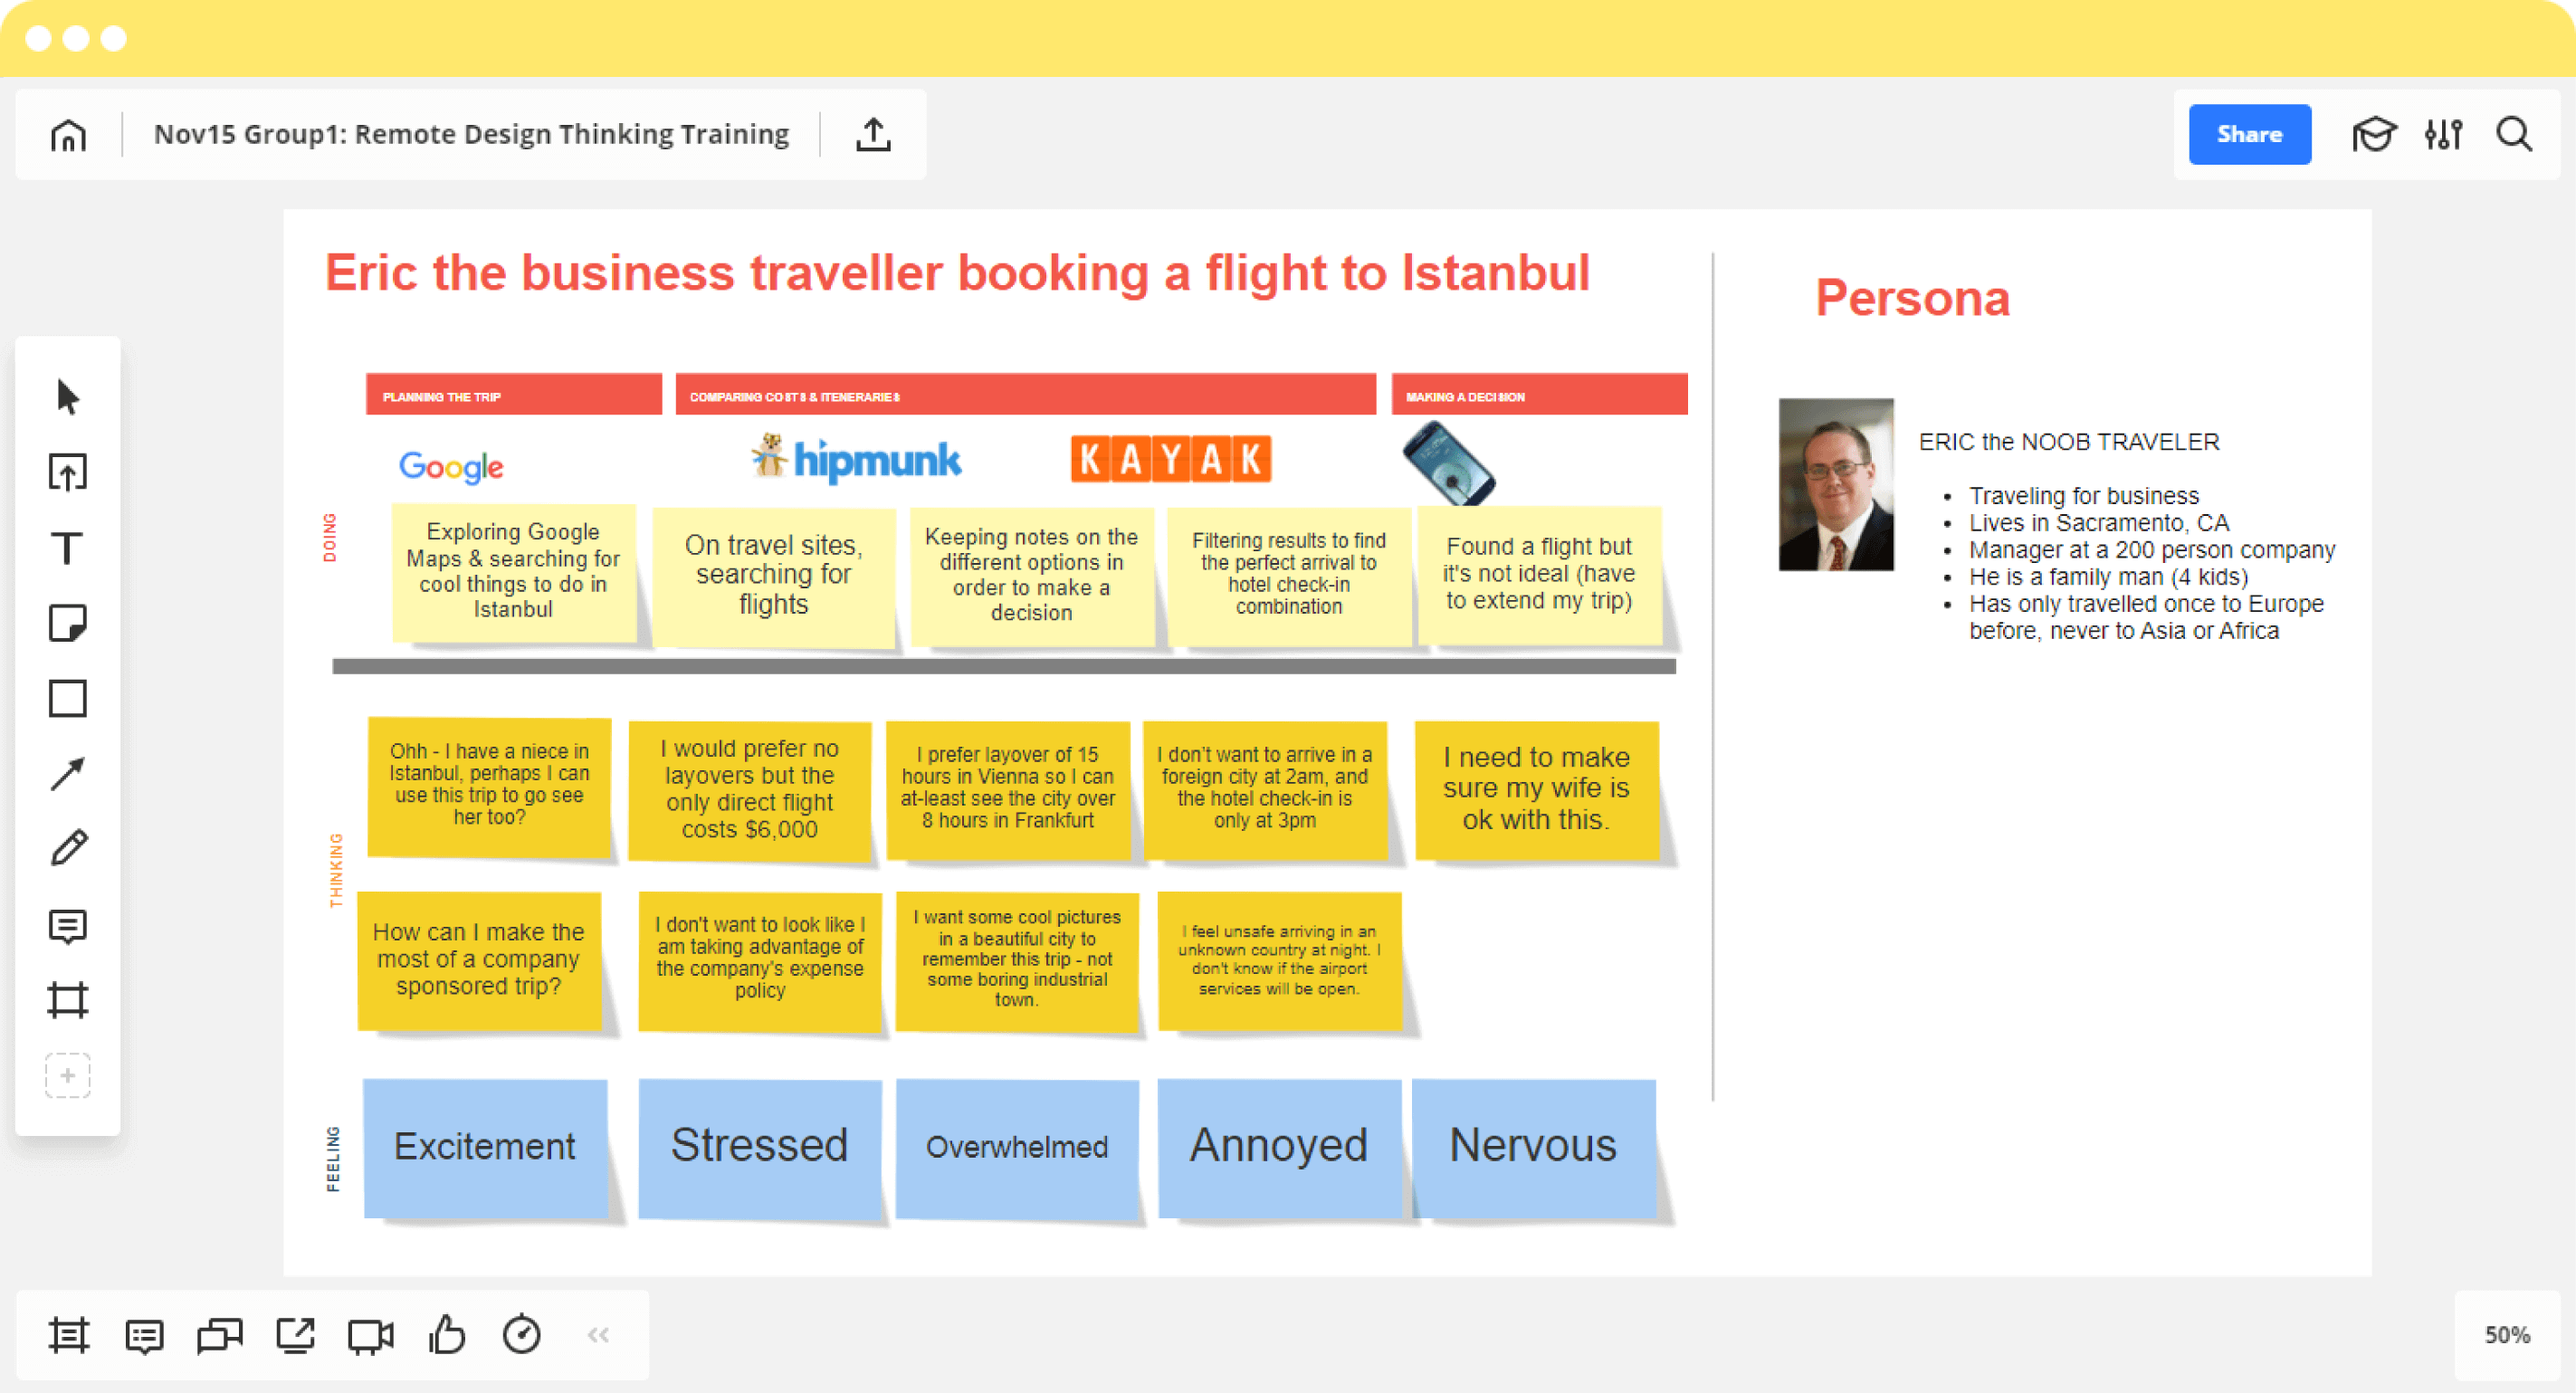The width and height of the screenshot is (2576, 1393).
Task: Click the add element plus icon
Action: (x=69, y=1073)
